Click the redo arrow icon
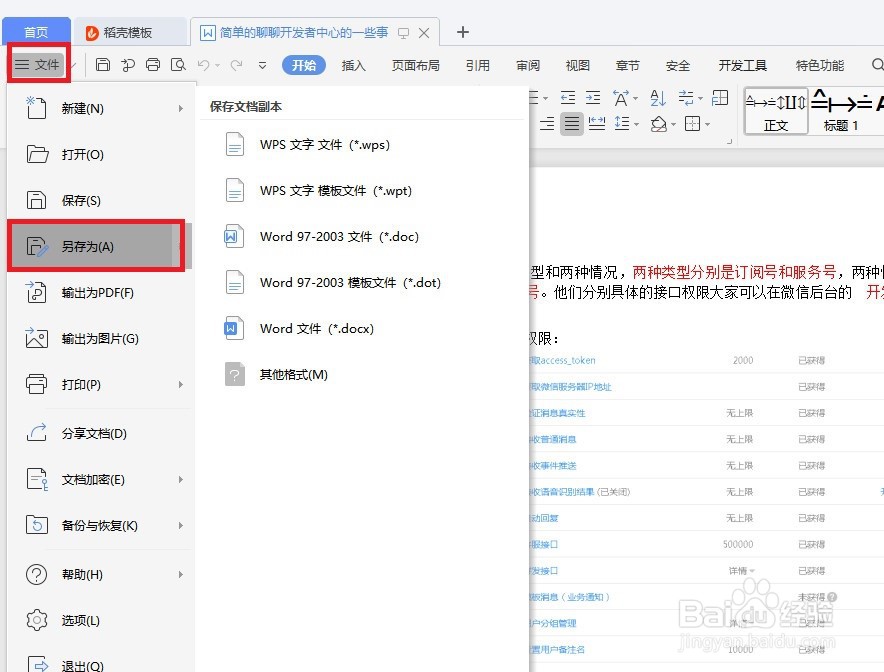The width and height of the screenshot is (884, 672). point(237,65)
